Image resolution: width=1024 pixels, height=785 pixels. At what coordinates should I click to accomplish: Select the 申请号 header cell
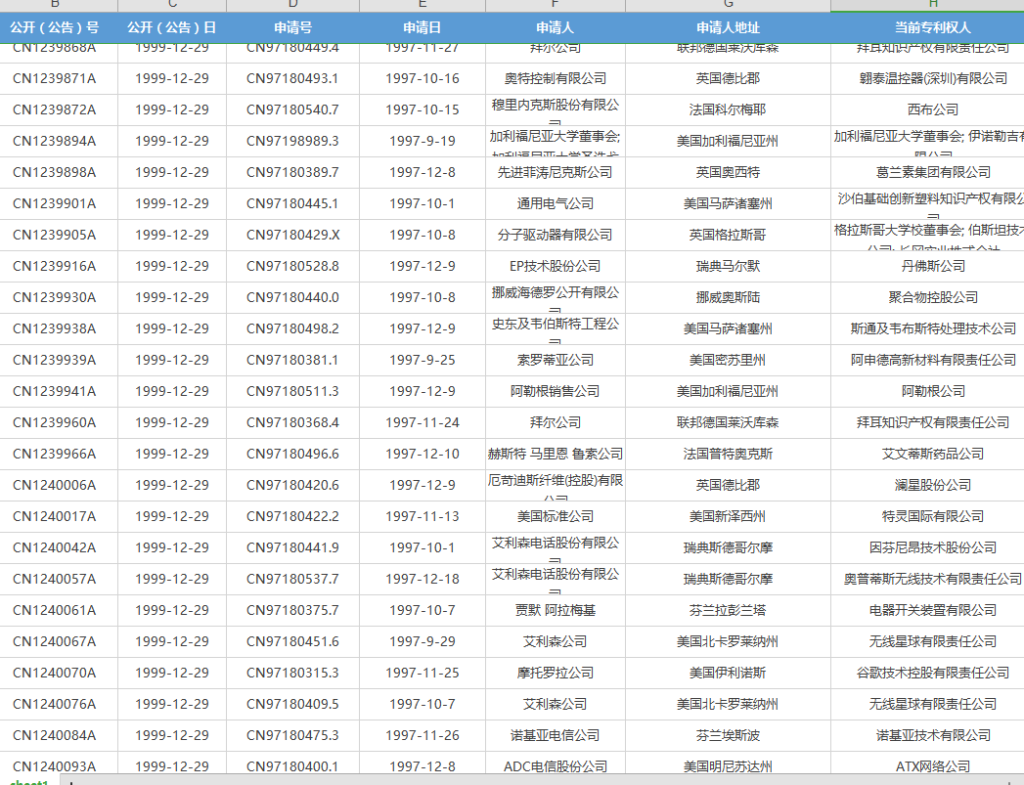tap(293, 27)
